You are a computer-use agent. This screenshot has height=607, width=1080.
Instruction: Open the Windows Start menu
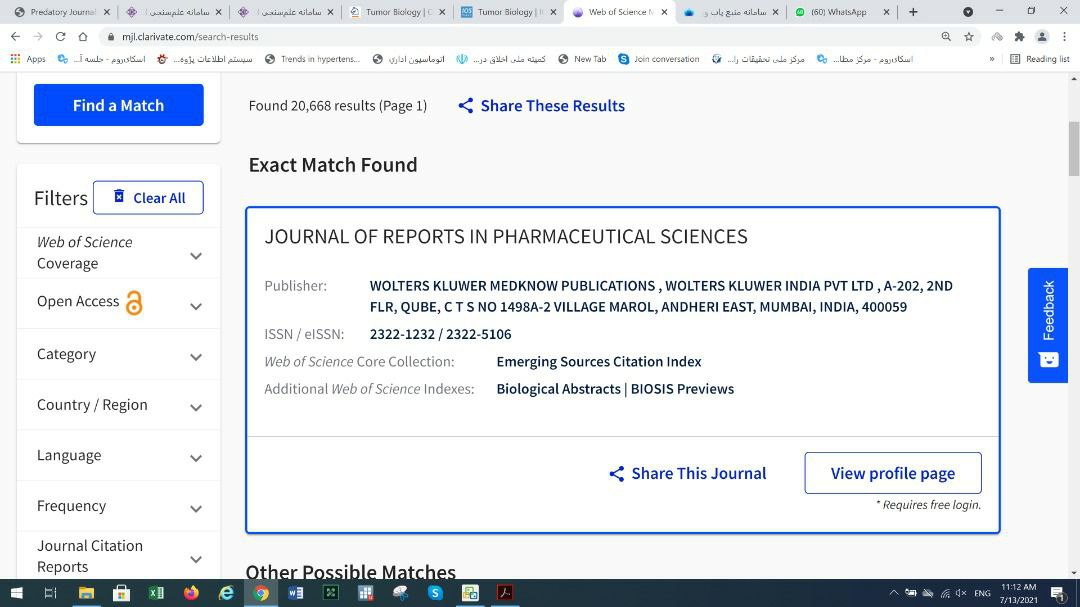pyautogui.click(x=17, y=593)
